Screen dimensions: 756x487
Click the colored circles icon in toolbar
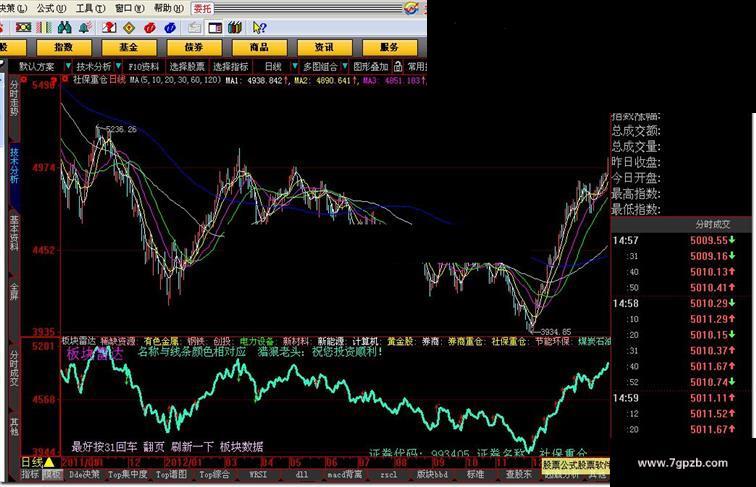point(23,27)
